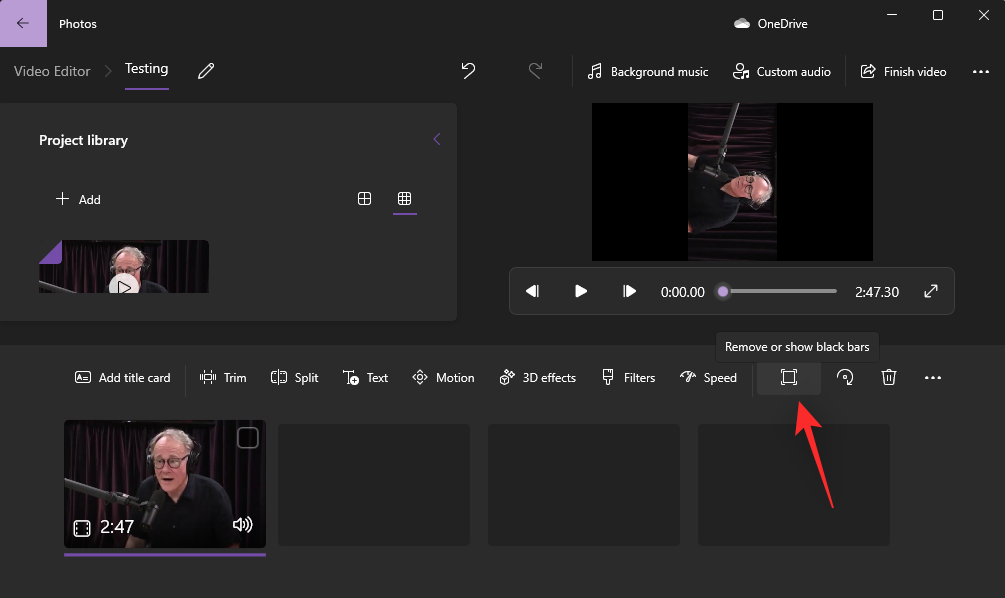Switch library to small thumbnails view
The image size is (1005, 598).
coord(404,199)
